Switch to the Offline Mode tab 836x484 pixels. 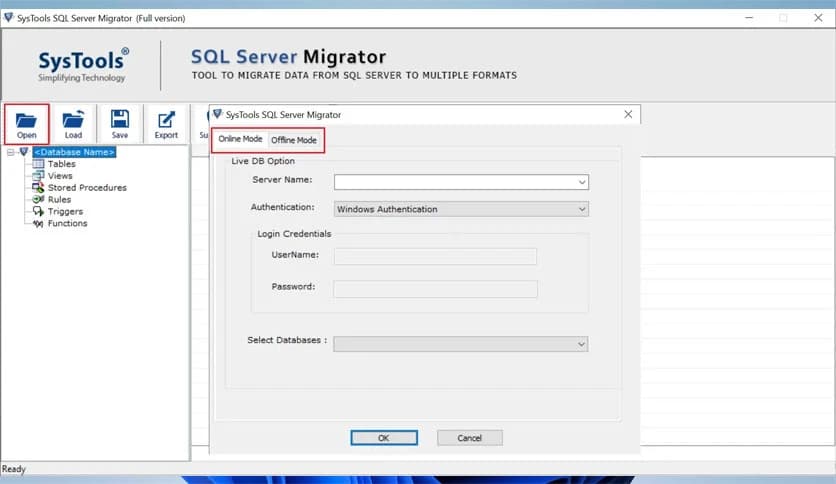[294, 140]
